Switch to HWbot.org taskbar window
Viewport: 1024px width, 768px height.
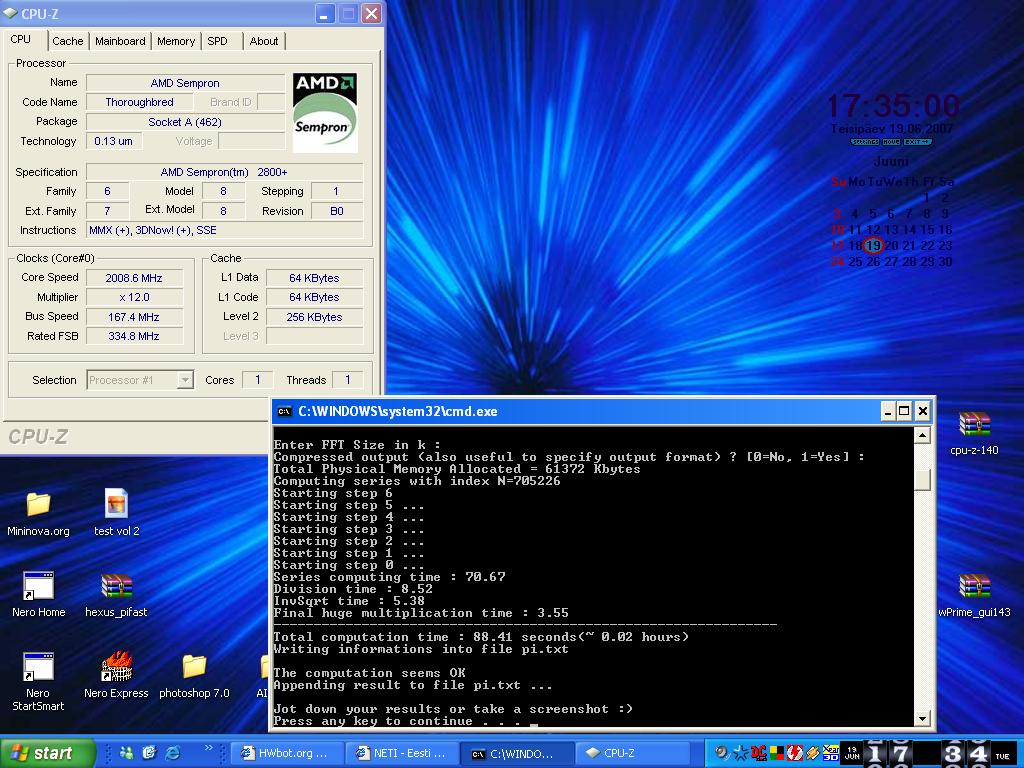(x=288, y=753)
